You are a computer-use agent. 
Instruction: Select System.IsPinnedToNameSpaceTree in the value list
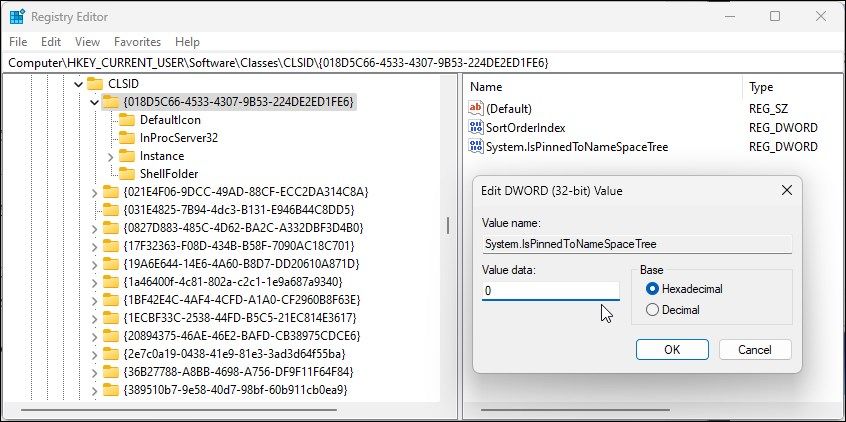(x=577, y=147)
